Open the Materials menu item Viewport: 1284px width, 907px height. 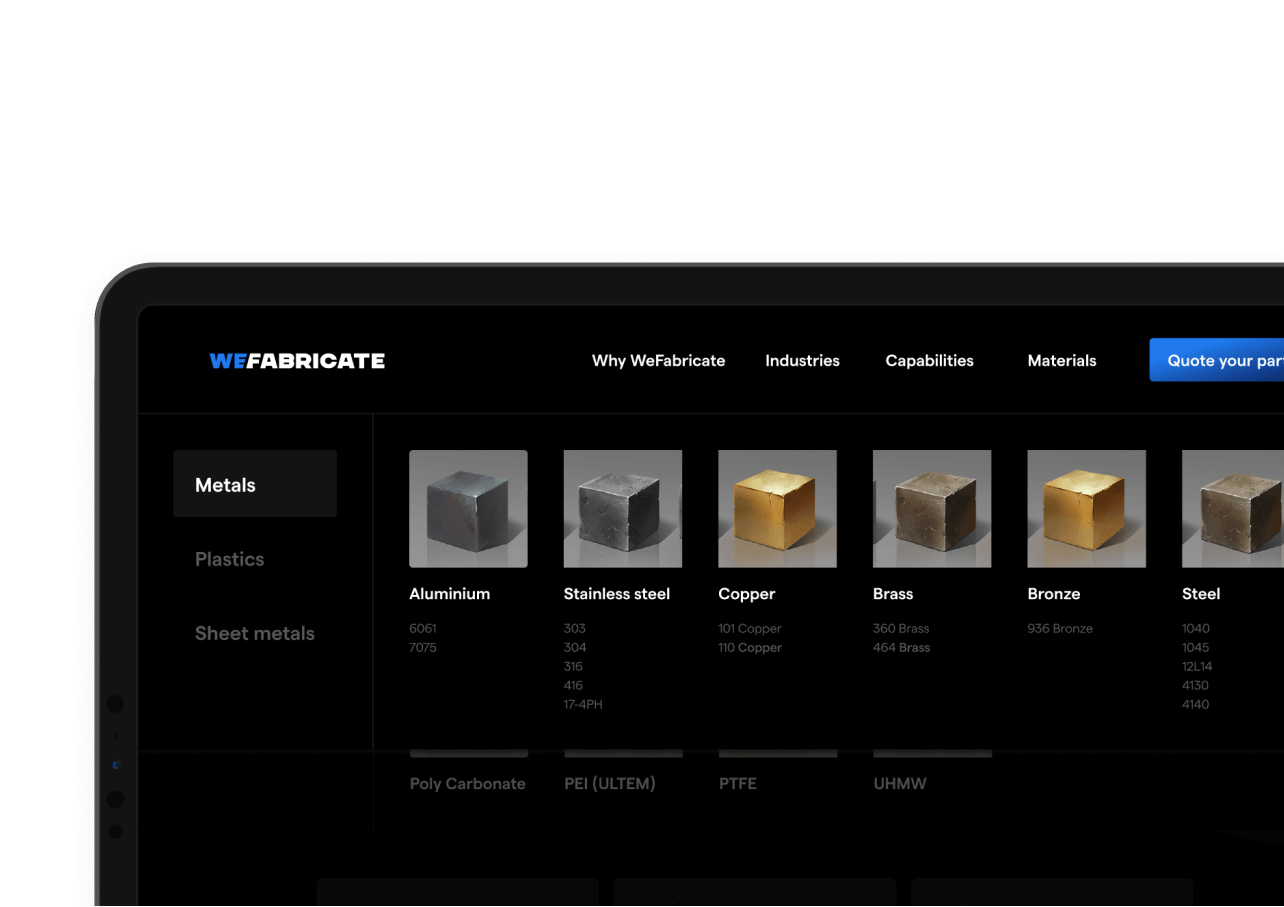pyautogui.click(x=1062, y=361)
